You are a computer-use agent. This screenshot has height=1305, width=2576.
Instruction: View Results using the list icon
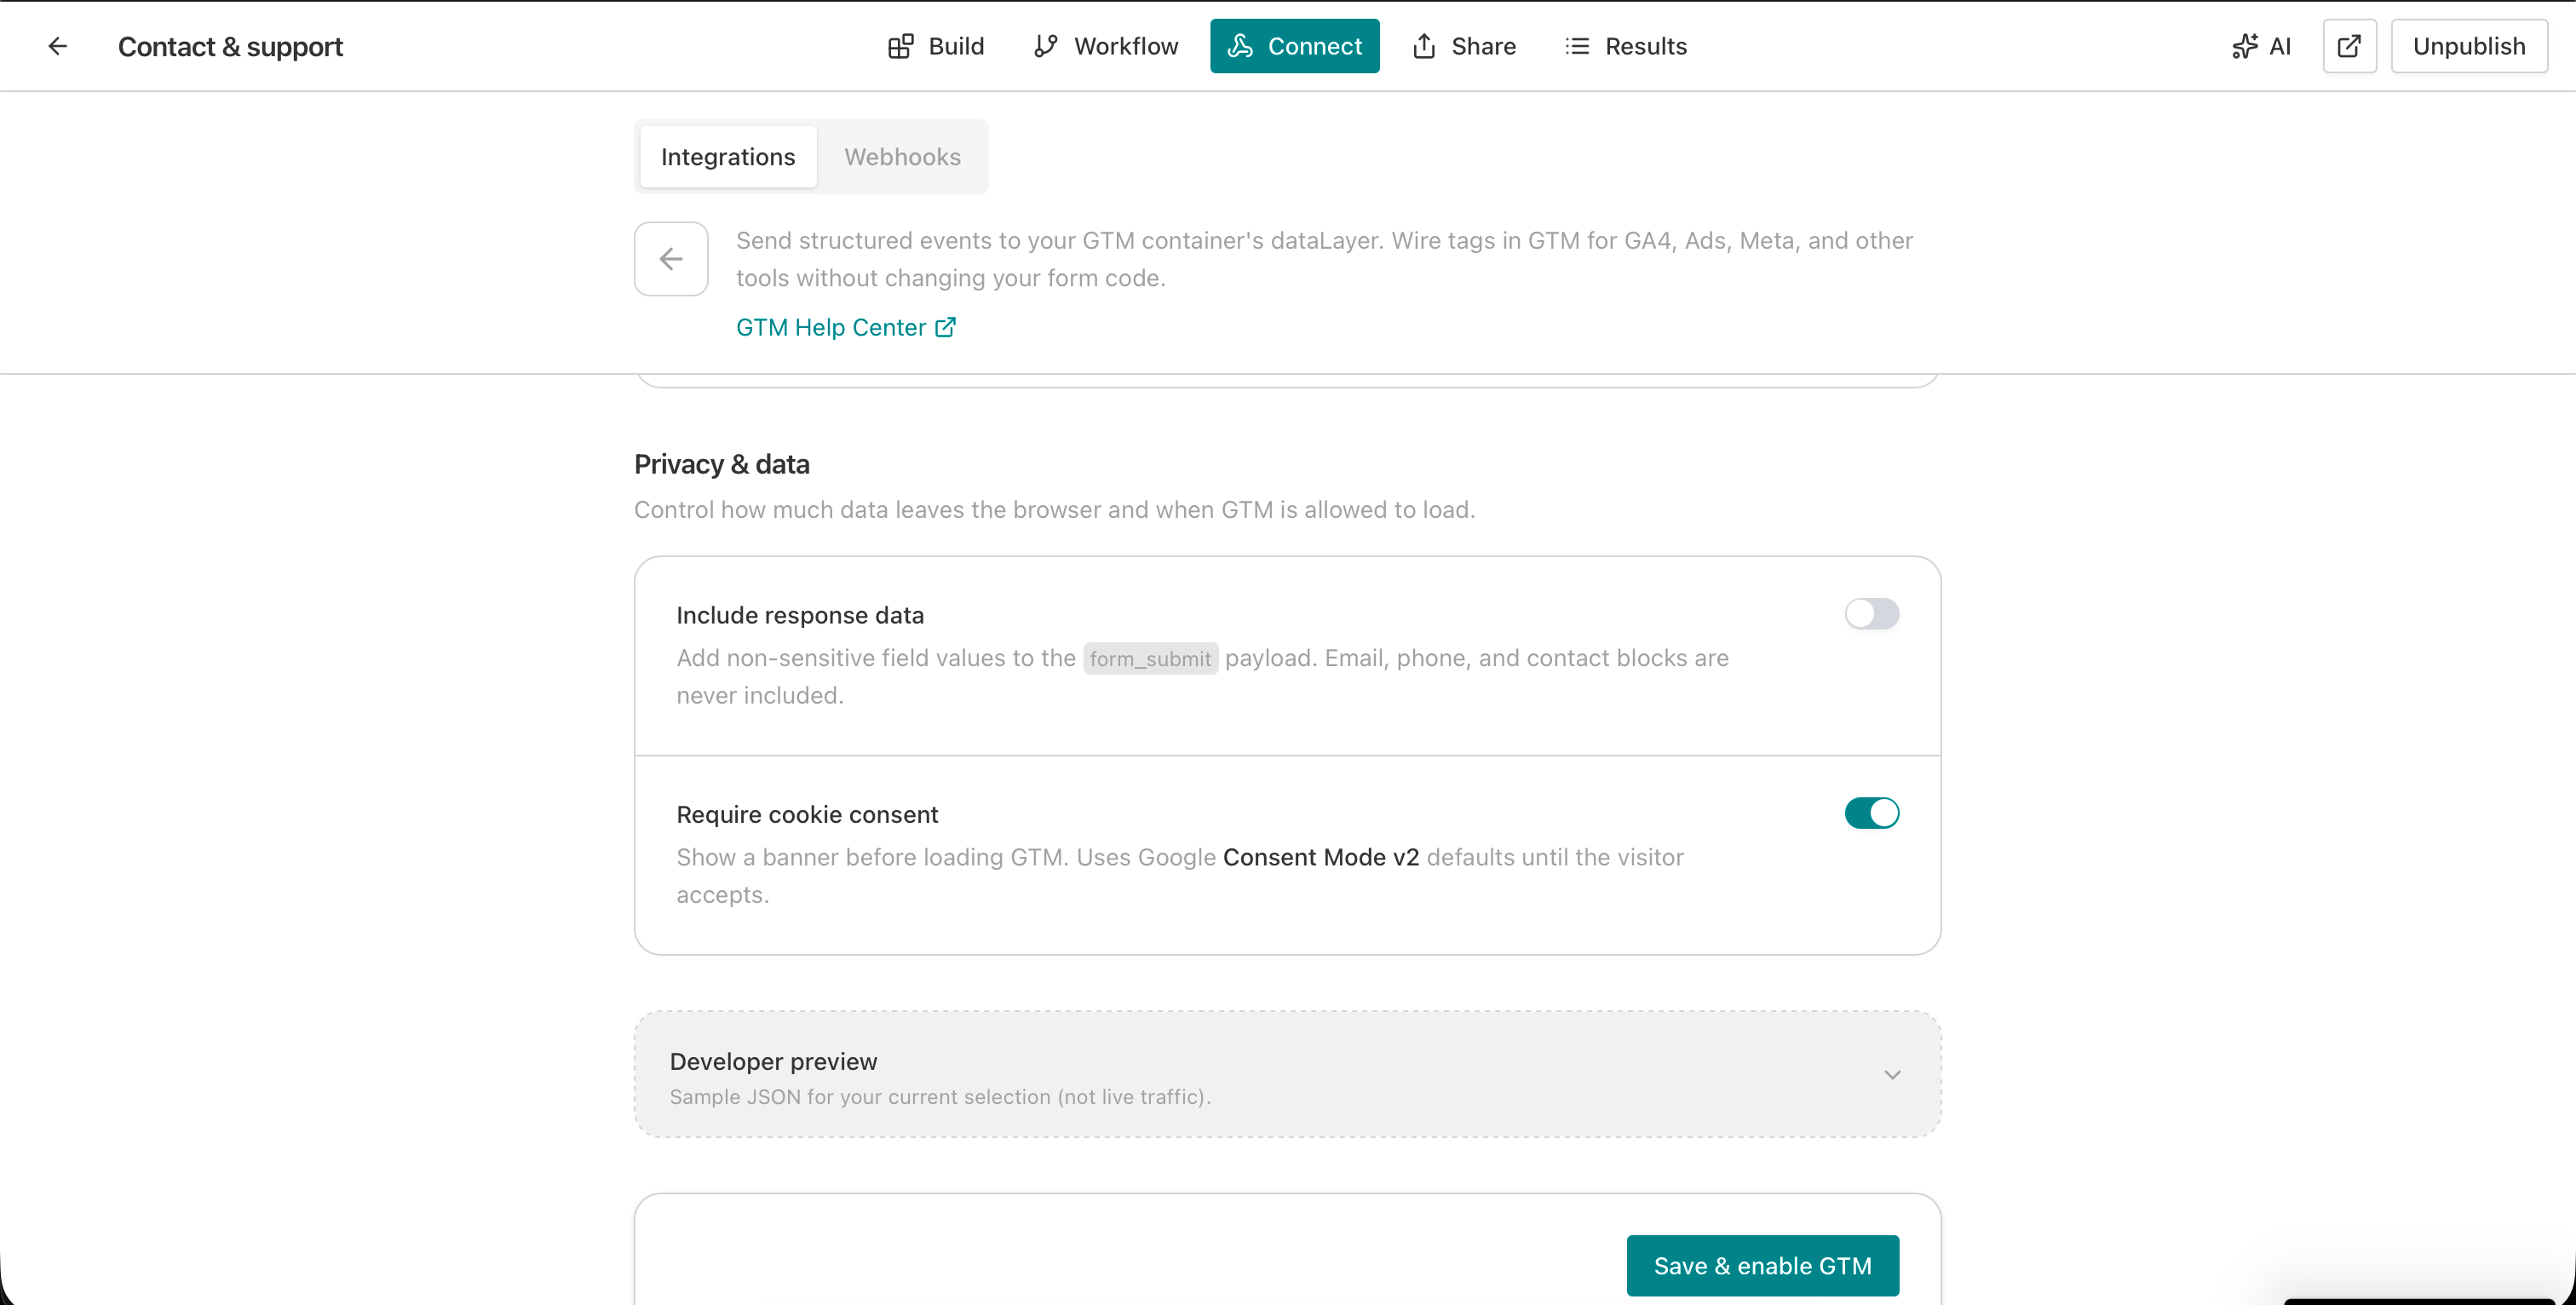(x=1577, y=46)
